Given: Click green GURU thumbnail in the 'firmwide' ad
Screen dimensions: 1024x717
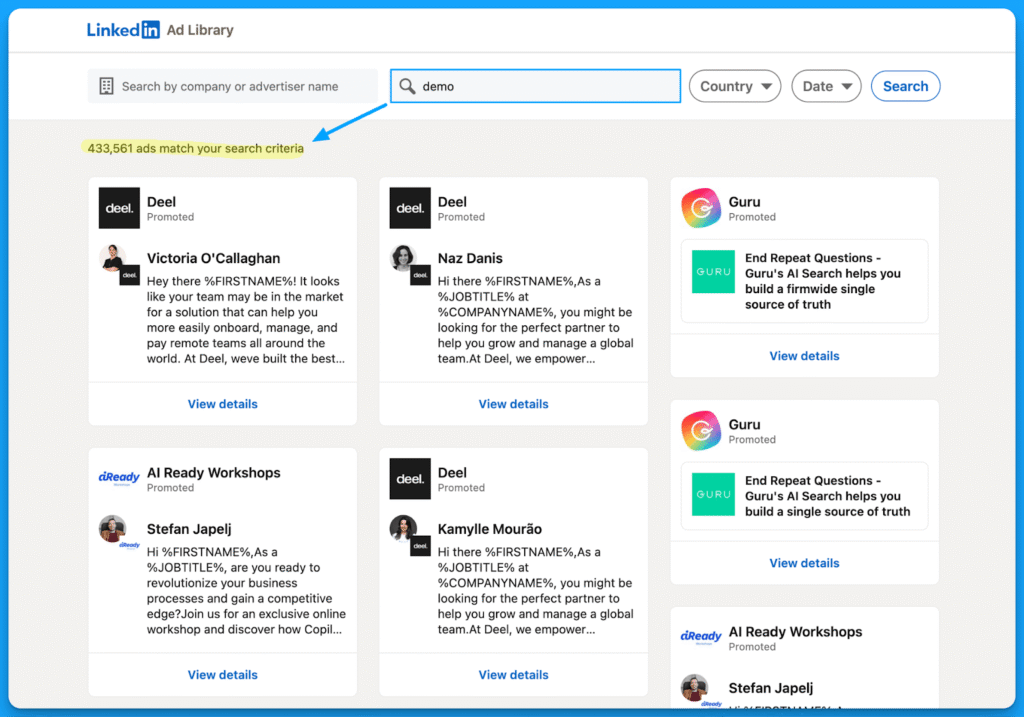Looking at the screenshot, I should tap(713, 272).
